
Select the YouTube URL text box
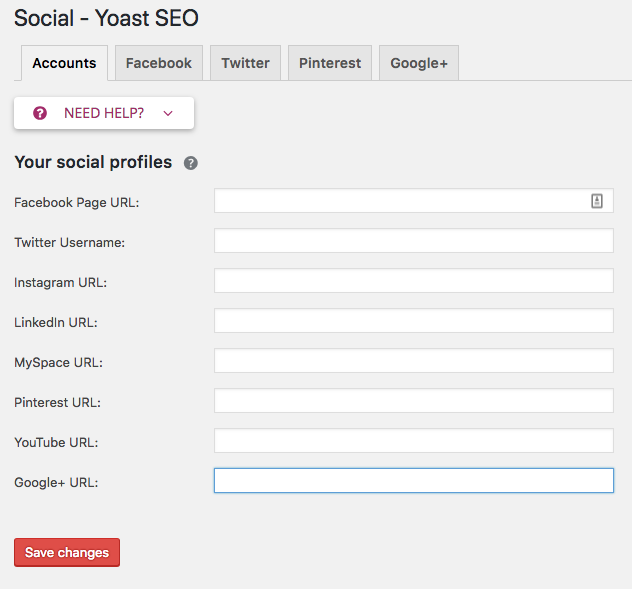[414, 440]
